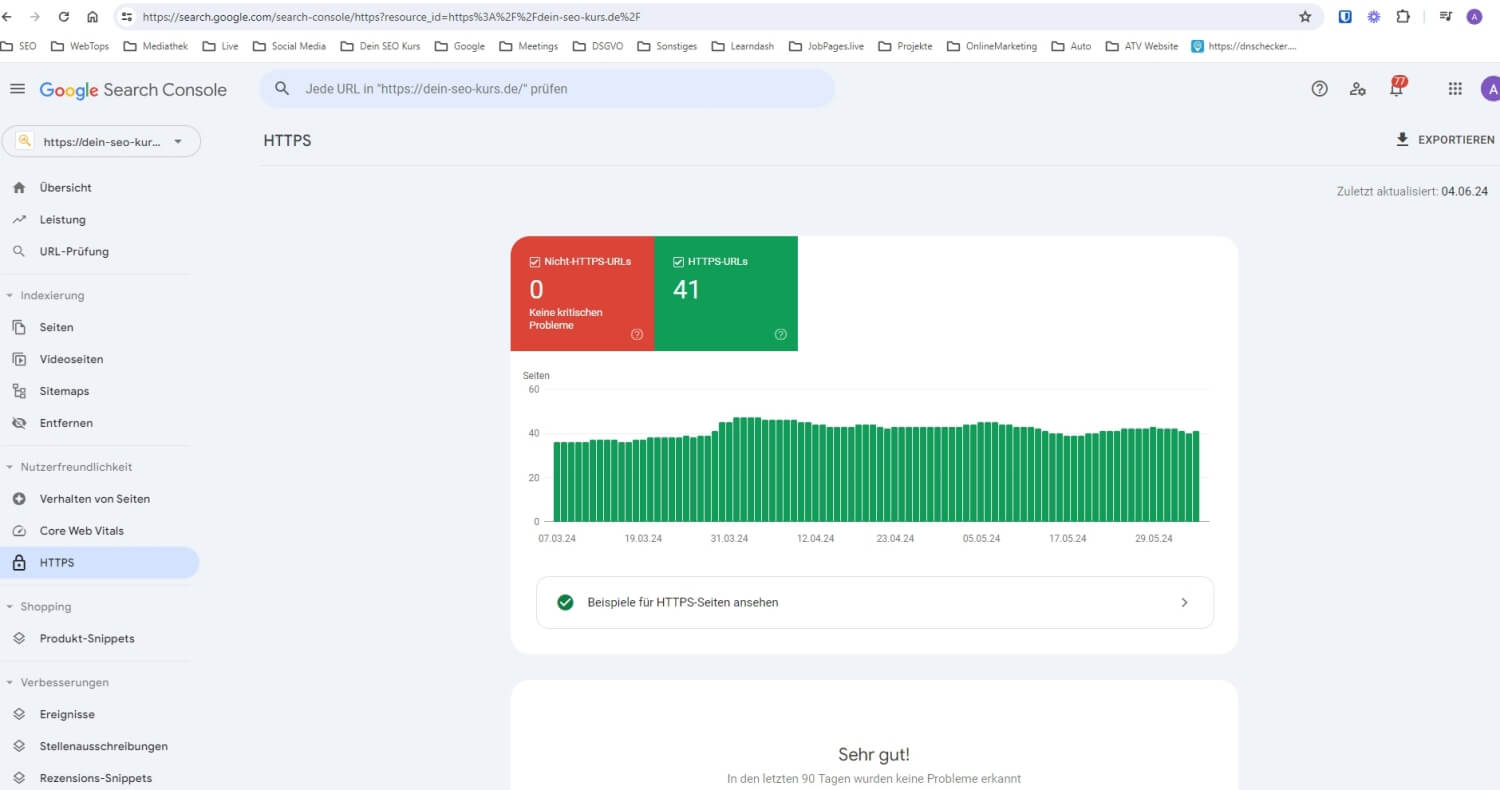Viewport: 1500px width, 790px height.
Task: Click the home icon next to Übersicht
Action: [19, 187]
